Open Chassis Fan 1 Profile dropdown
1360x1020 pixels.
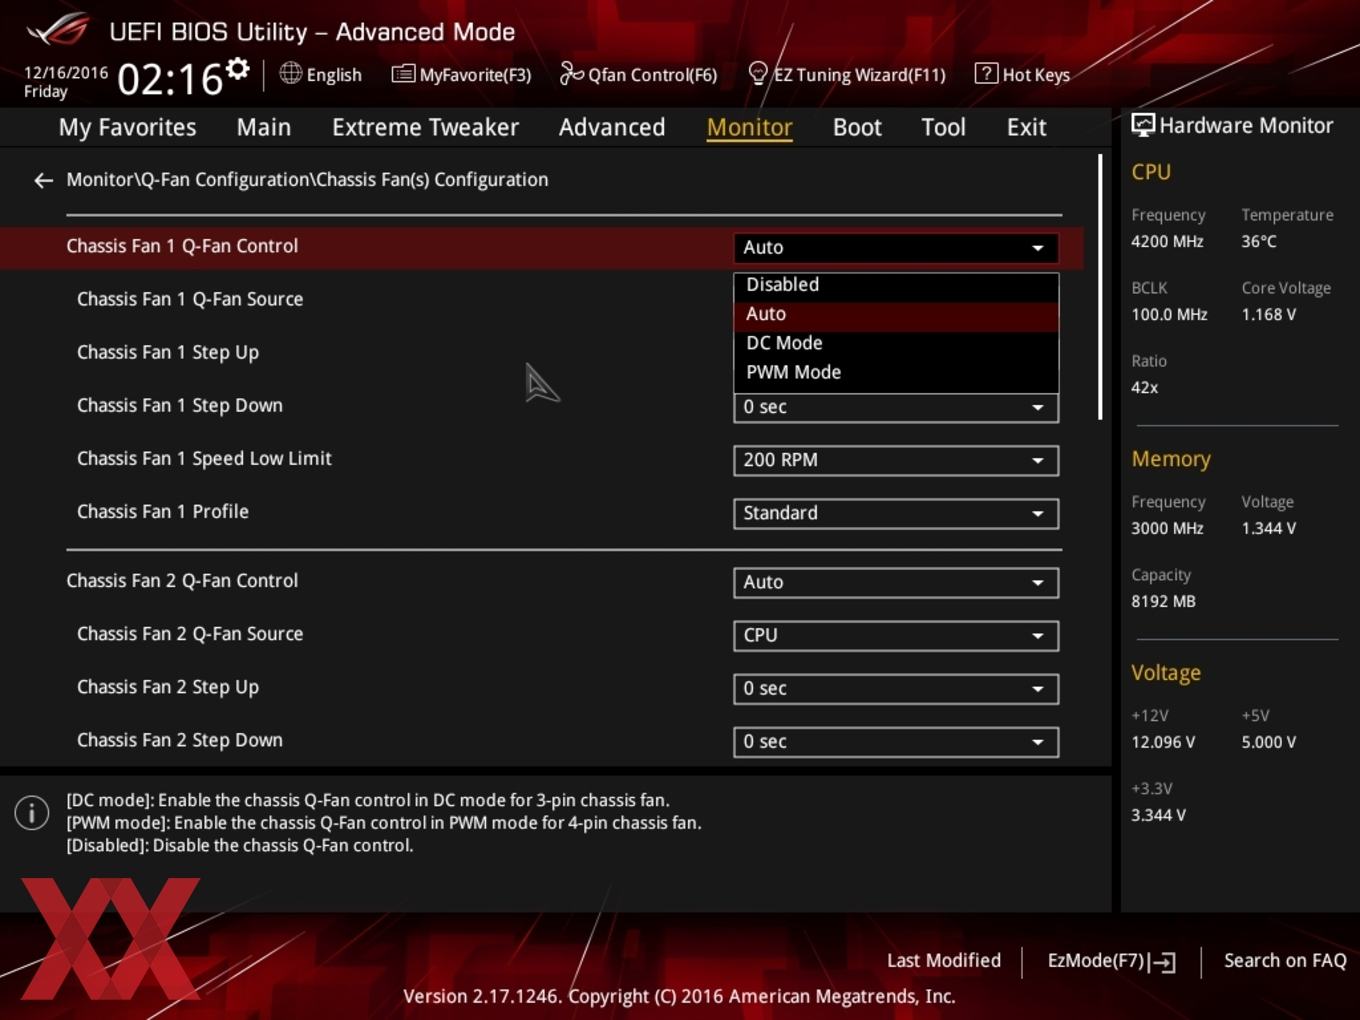pos(896,513)
